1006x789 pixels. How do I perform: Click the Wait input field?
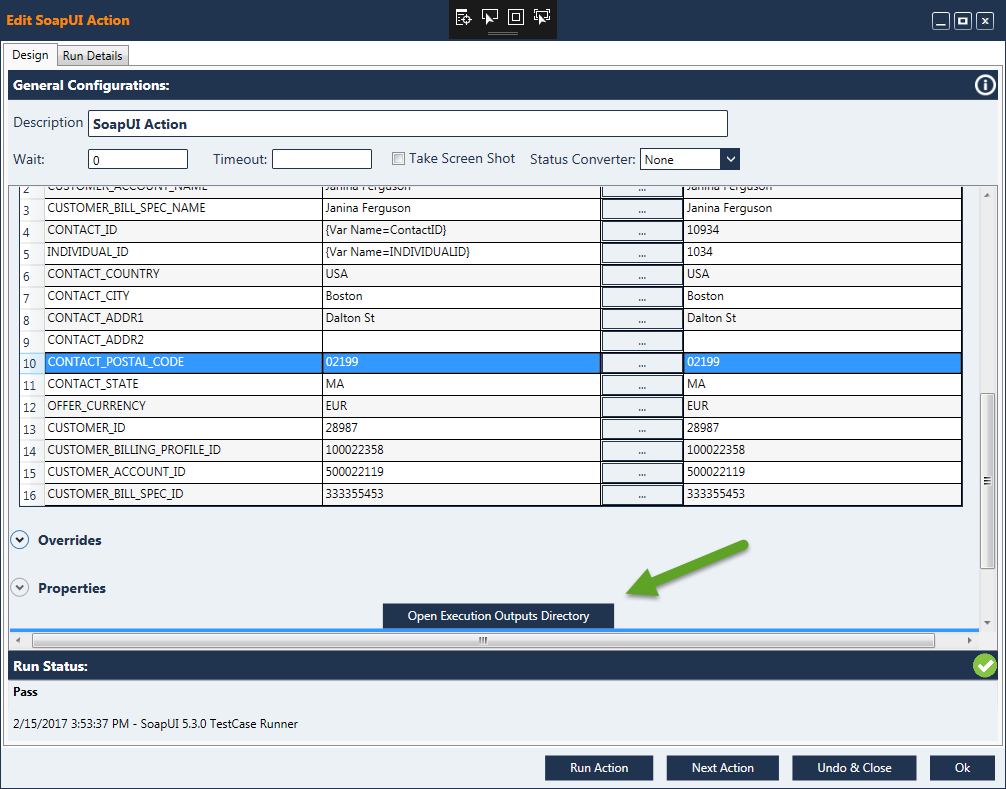[138, 159]
